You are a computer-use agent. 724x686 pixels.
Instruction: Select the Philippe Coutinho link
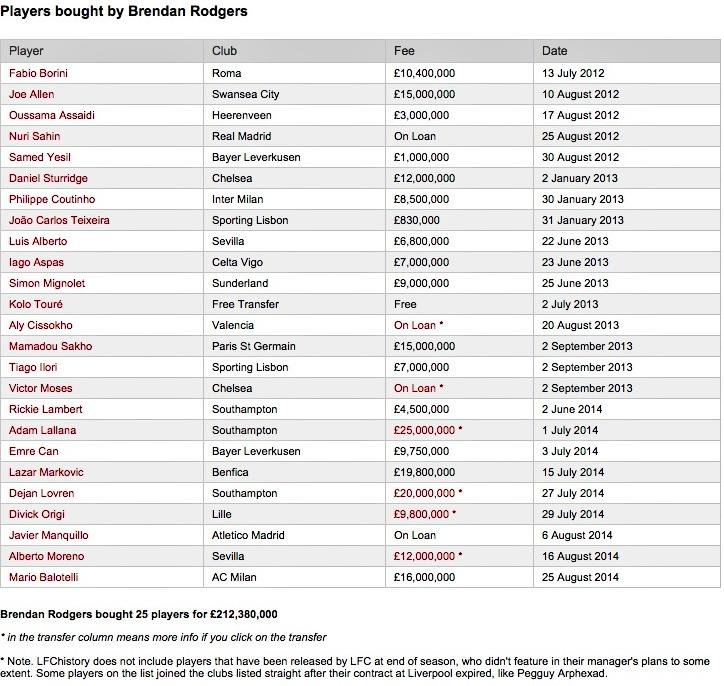(52, 199)
